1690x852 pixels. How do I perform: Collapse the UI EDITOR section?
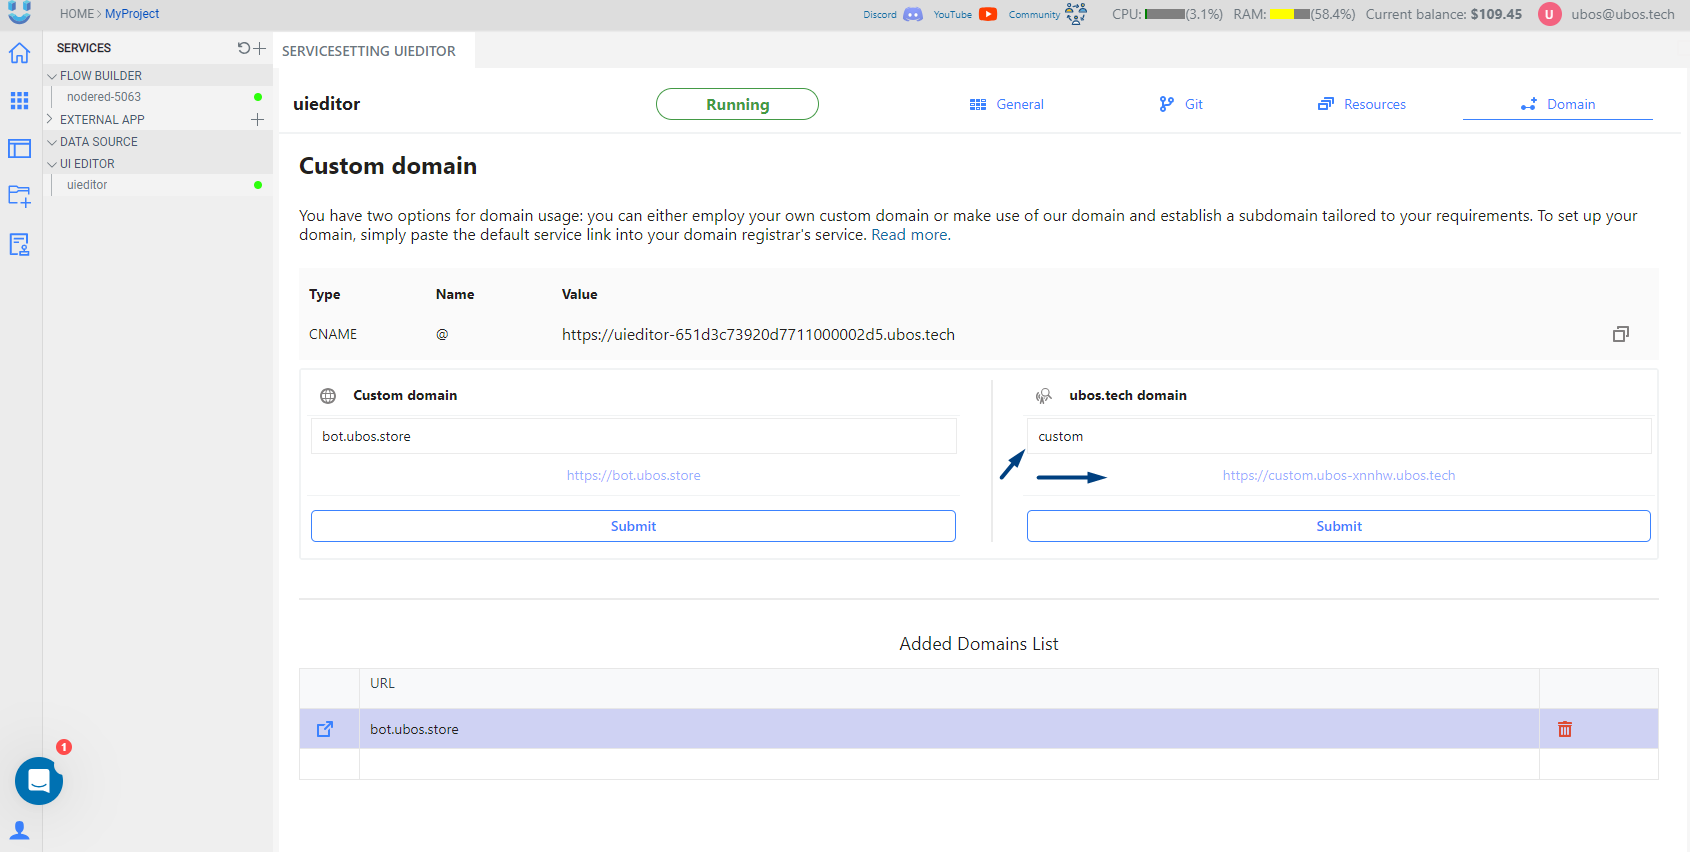pyautogui.click(x=52, y=164)
